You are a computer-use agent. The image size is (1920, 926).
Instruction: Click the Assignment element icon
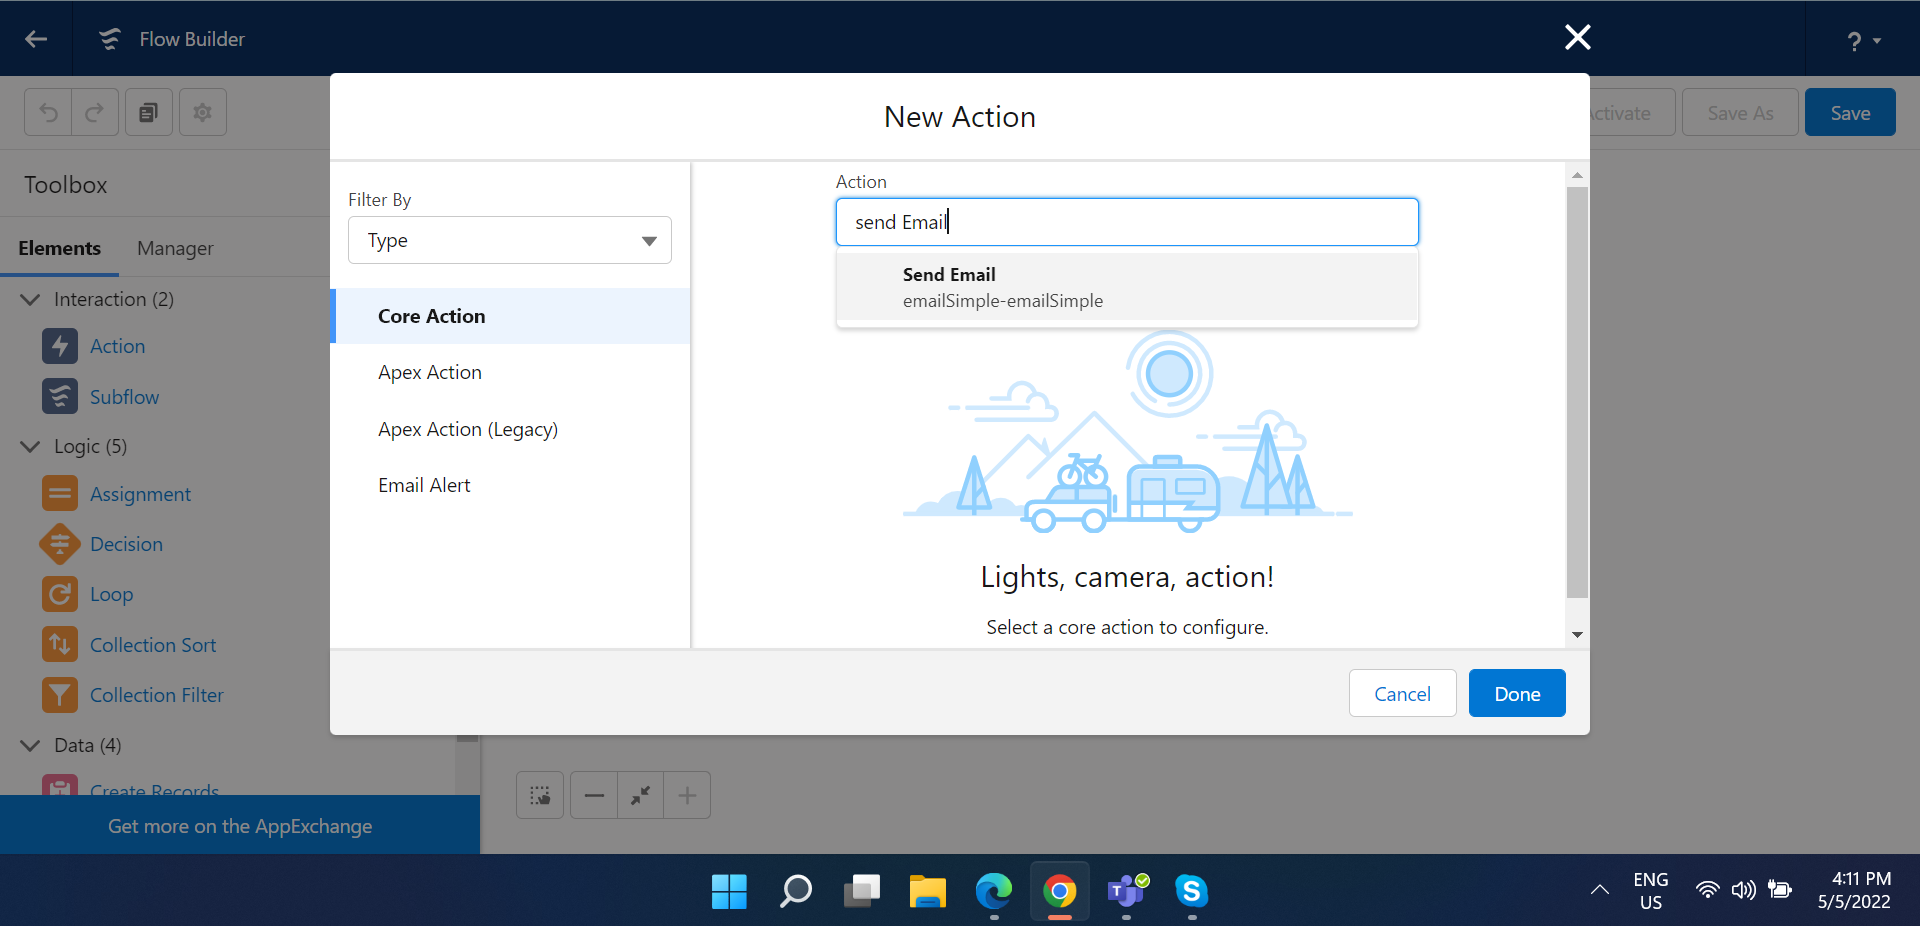point(60,494)
